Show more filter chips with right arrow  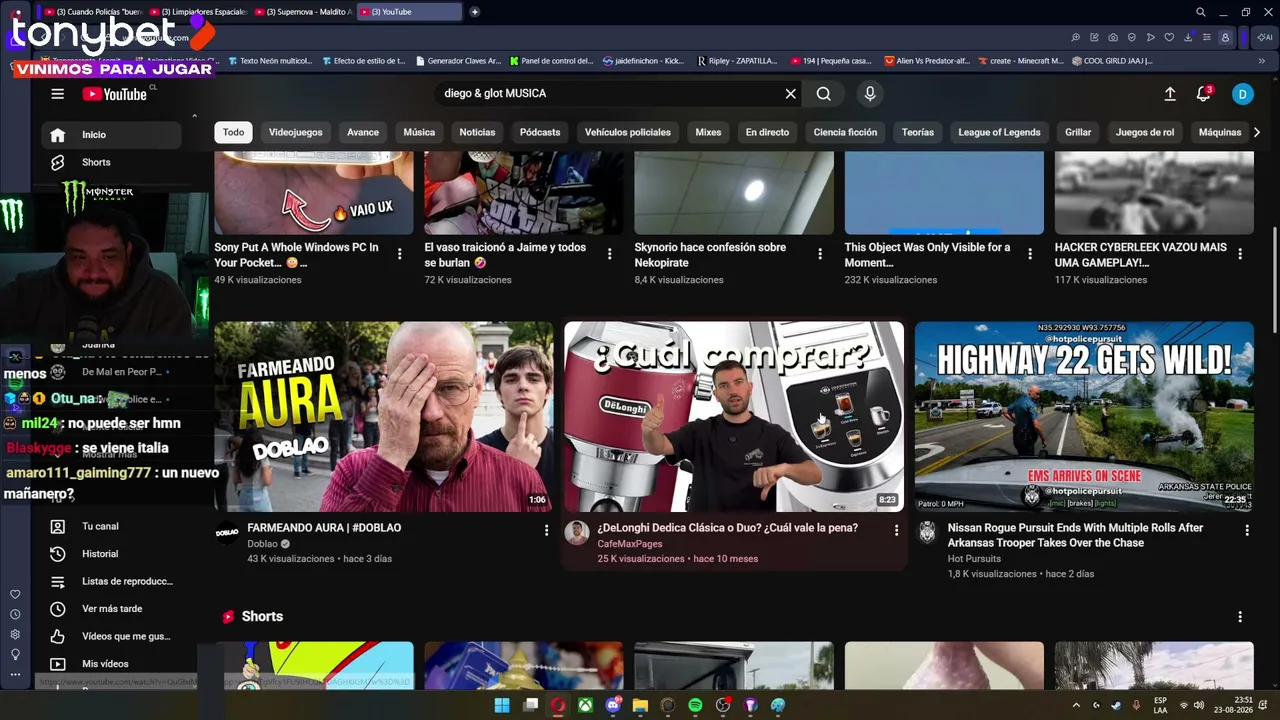pyautogui.click(x=1257, y=132)
